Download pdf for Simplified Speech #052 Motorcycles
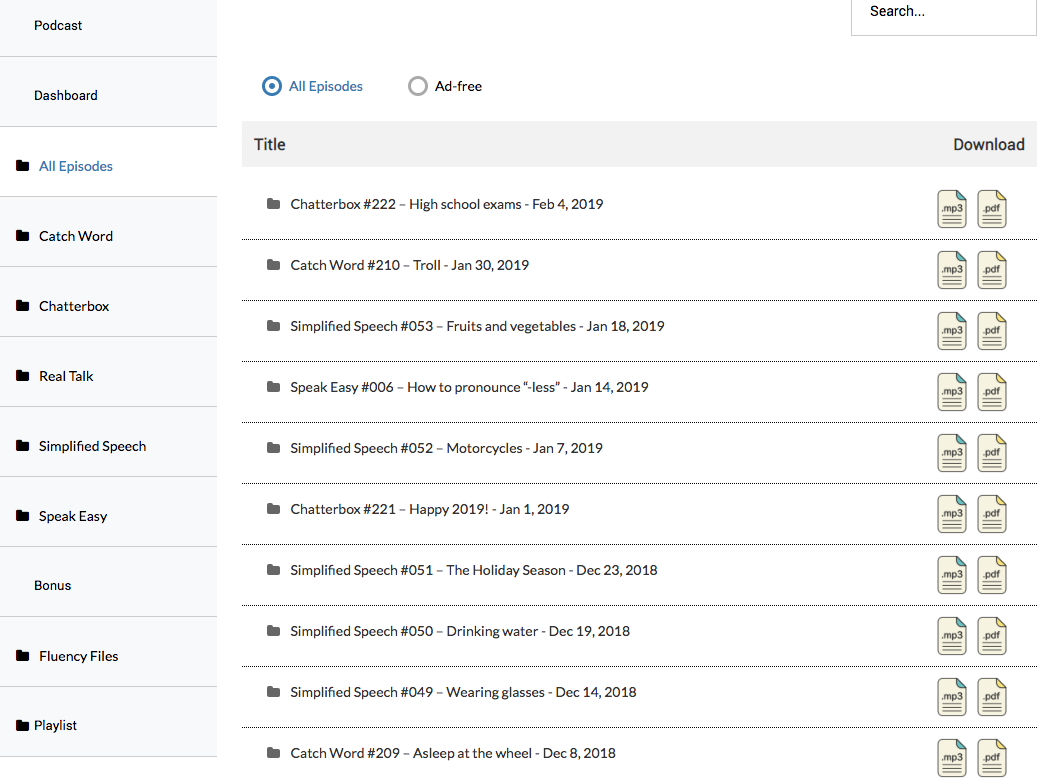 (x=991, y=453)
